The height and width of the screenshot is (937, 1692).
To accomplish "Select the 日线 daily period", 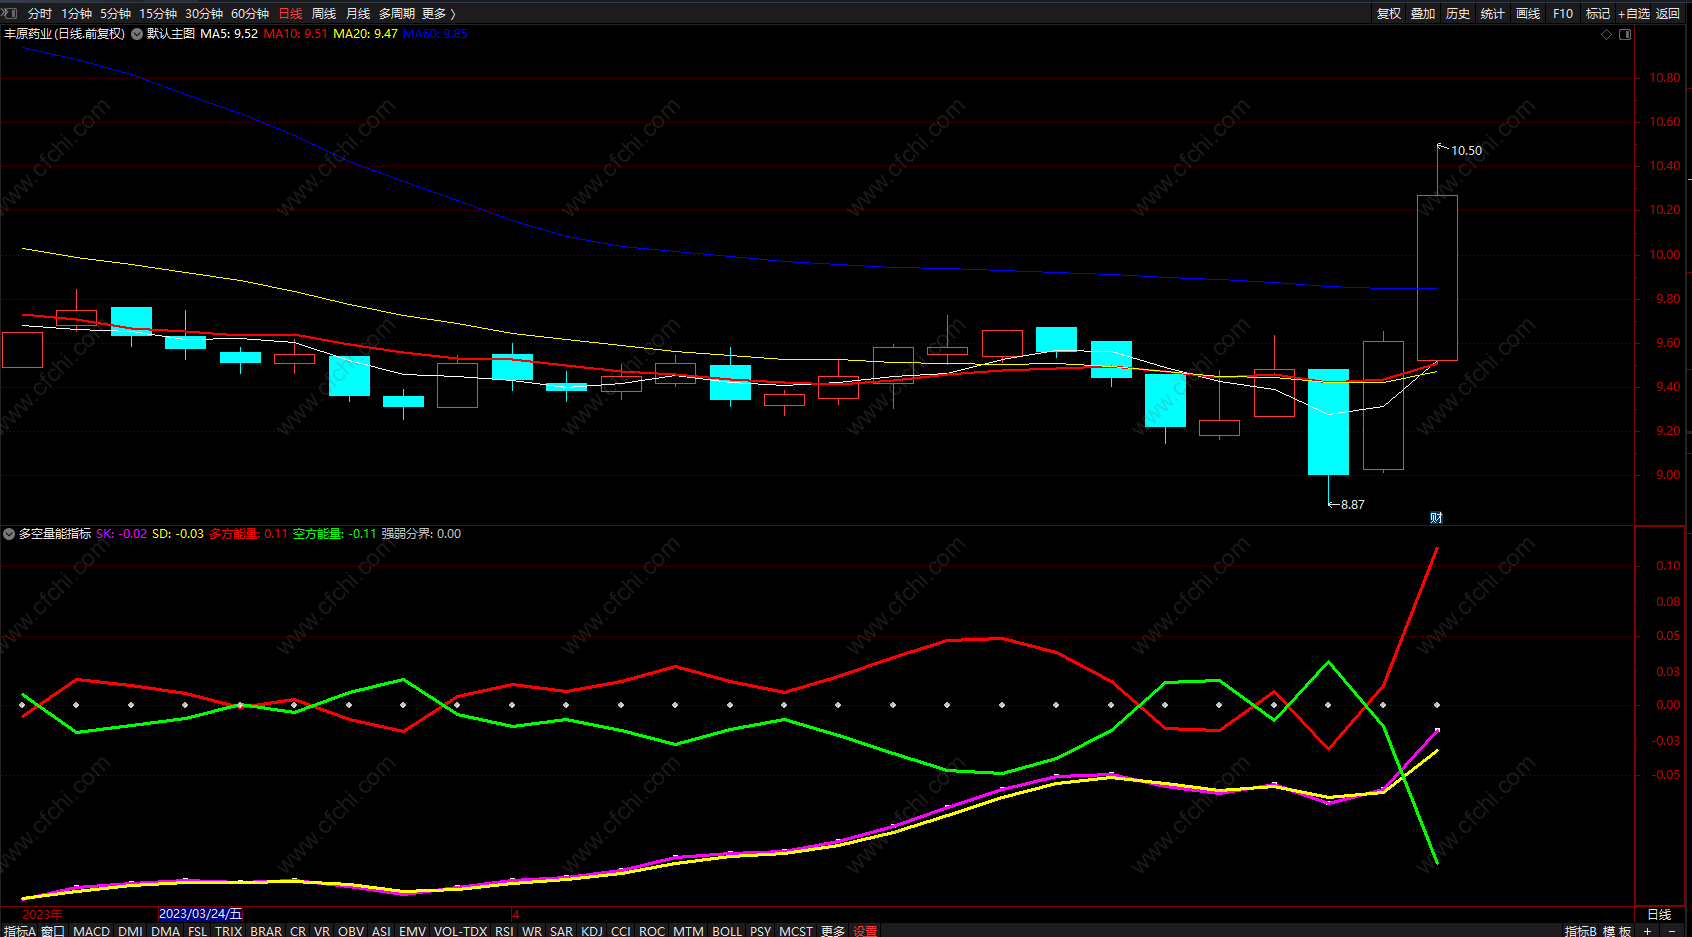I will point(290,14).
